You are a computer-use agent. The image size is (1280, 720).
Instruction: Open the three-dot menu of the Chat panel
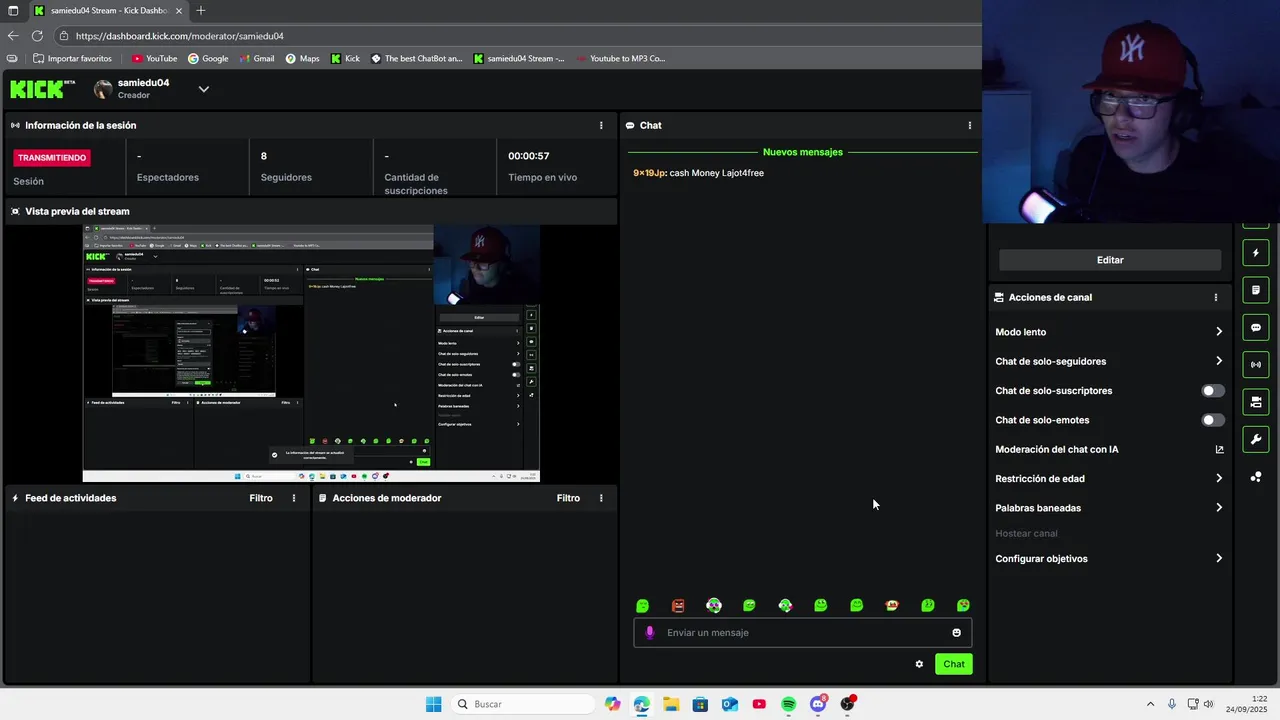click(x=969, y=125)
